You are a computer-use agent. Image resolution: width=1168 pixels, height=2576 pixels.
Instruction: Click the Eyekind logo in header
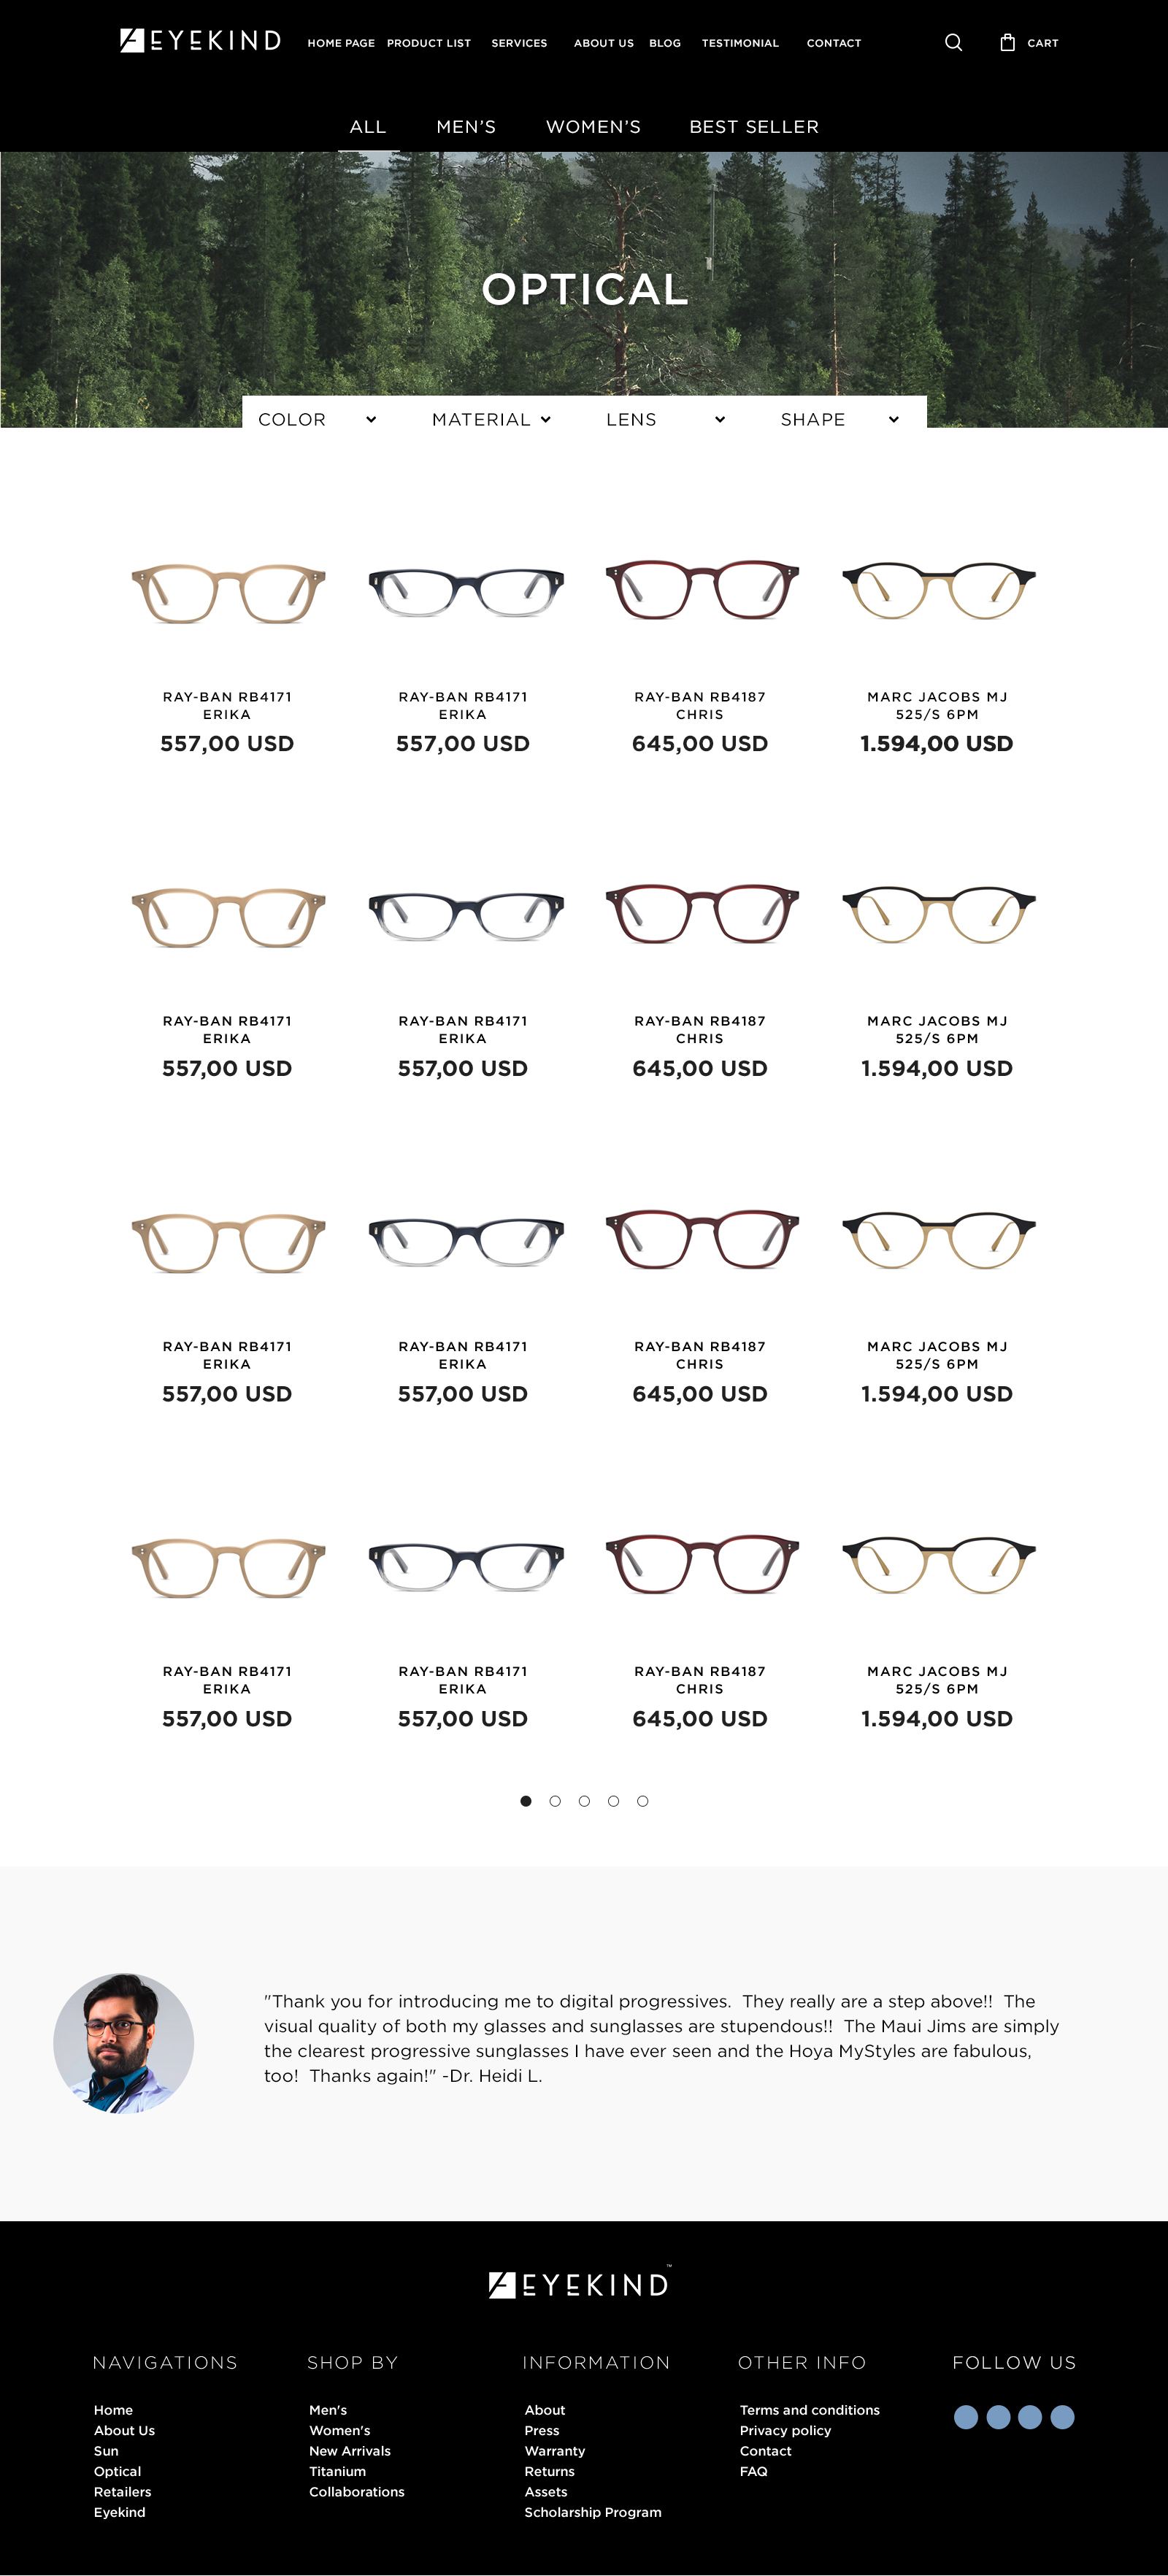(200, 40)
